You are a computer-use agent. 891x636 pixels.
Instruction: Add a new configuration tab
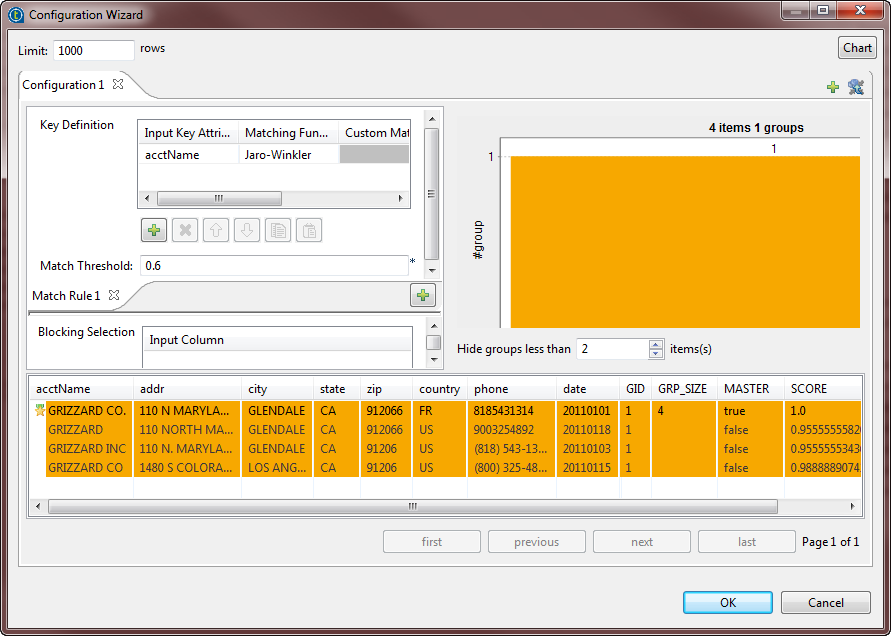point(833,87)
